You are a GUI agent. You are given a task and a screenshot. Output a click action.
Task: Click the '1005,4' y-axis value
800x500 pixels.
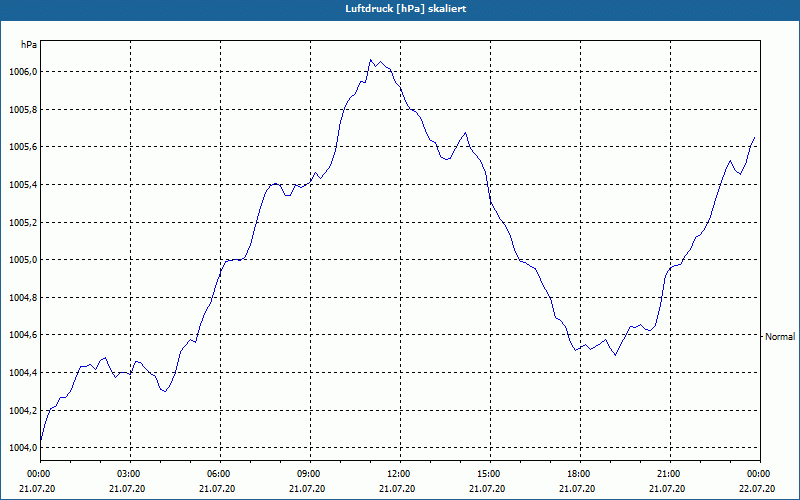point(23,185)
